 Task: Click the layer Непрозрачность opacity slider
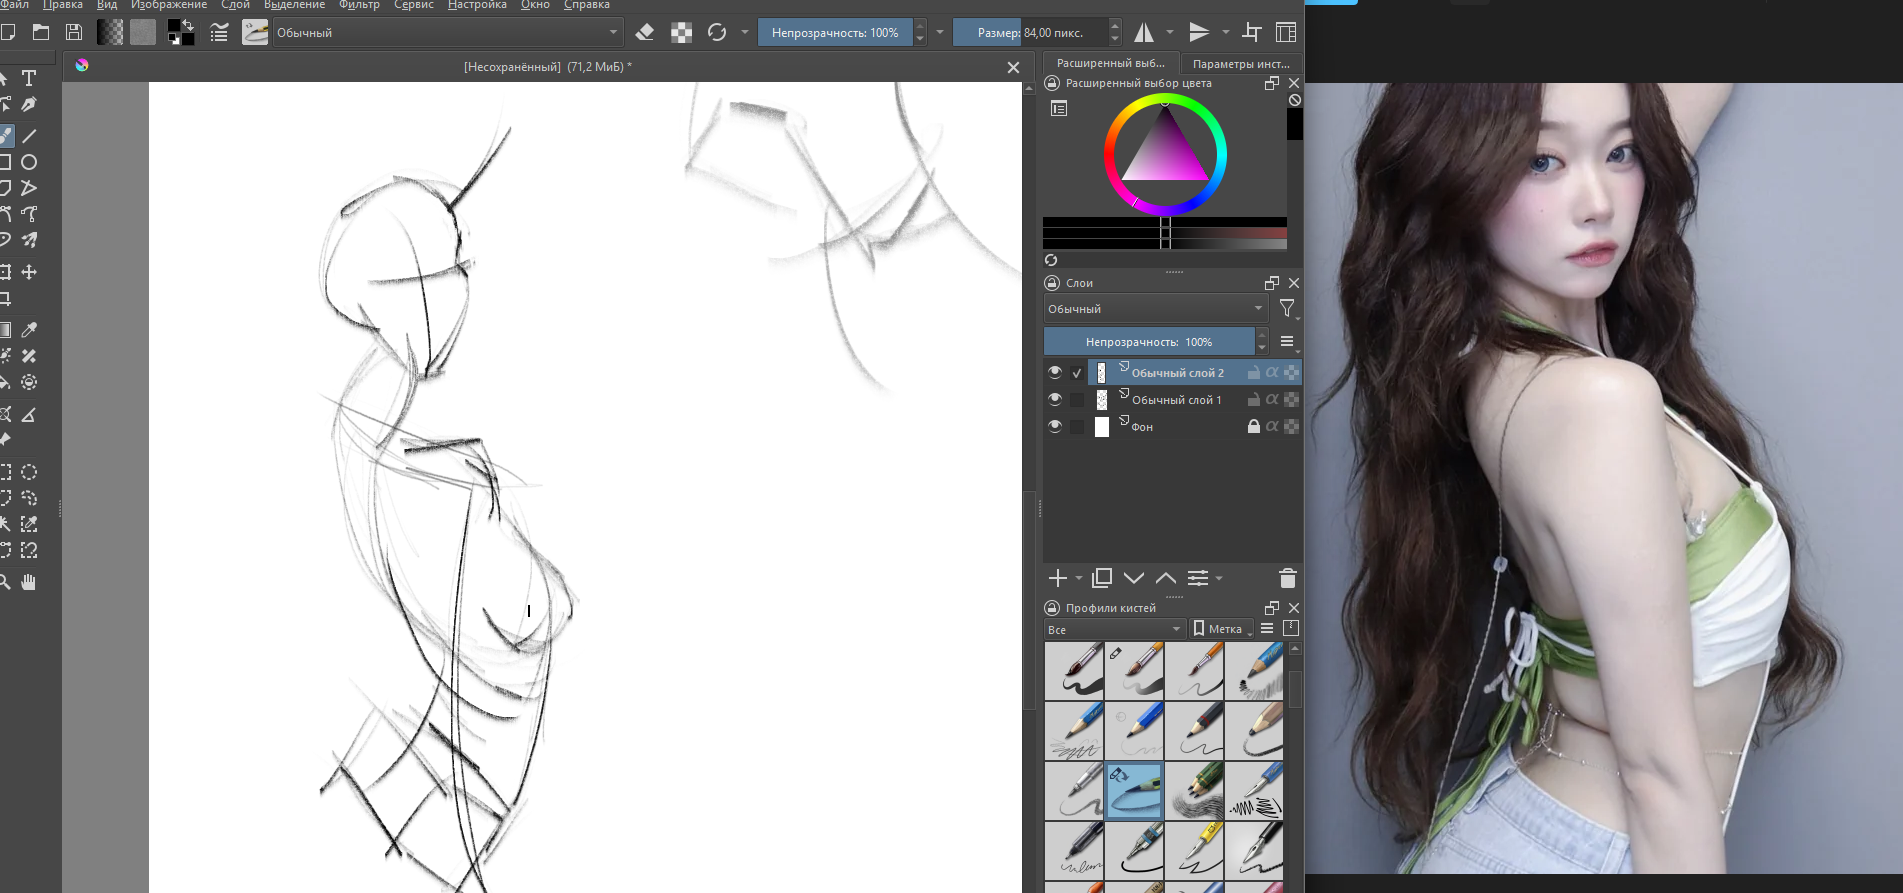[x=1149, y=342]
